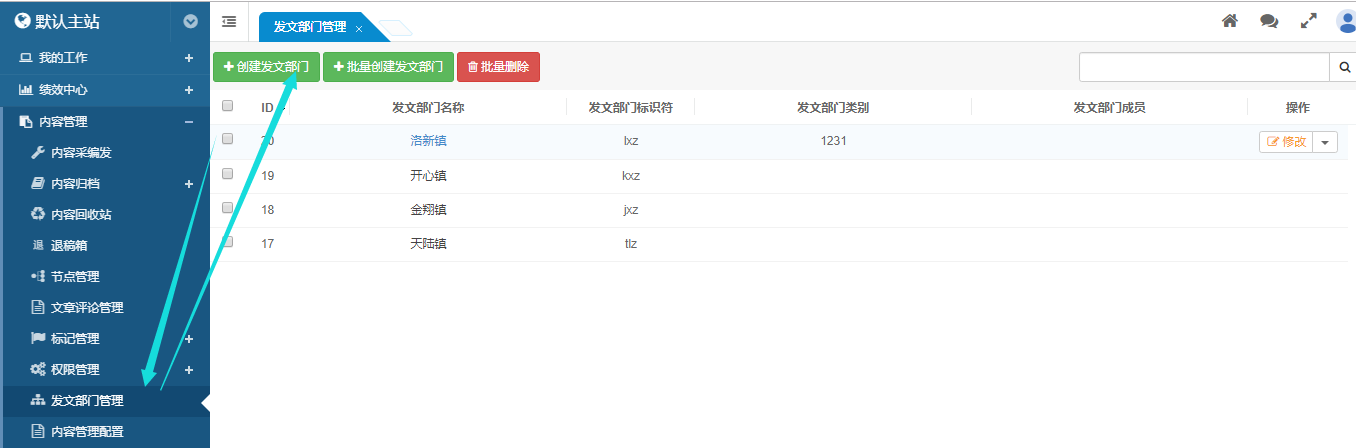The image size is (1356, 448).
Task: Expand the 我的工作 menu plus sign
Action: [x=188, y=58]
